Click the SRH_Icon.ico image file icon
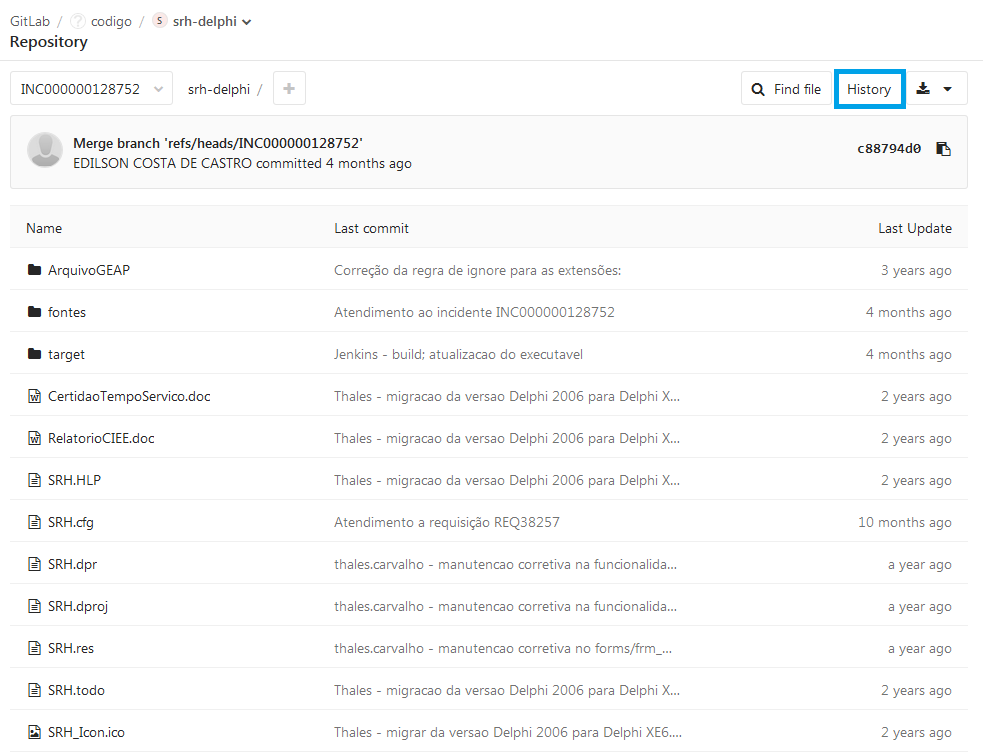 (x=35, y=732)
